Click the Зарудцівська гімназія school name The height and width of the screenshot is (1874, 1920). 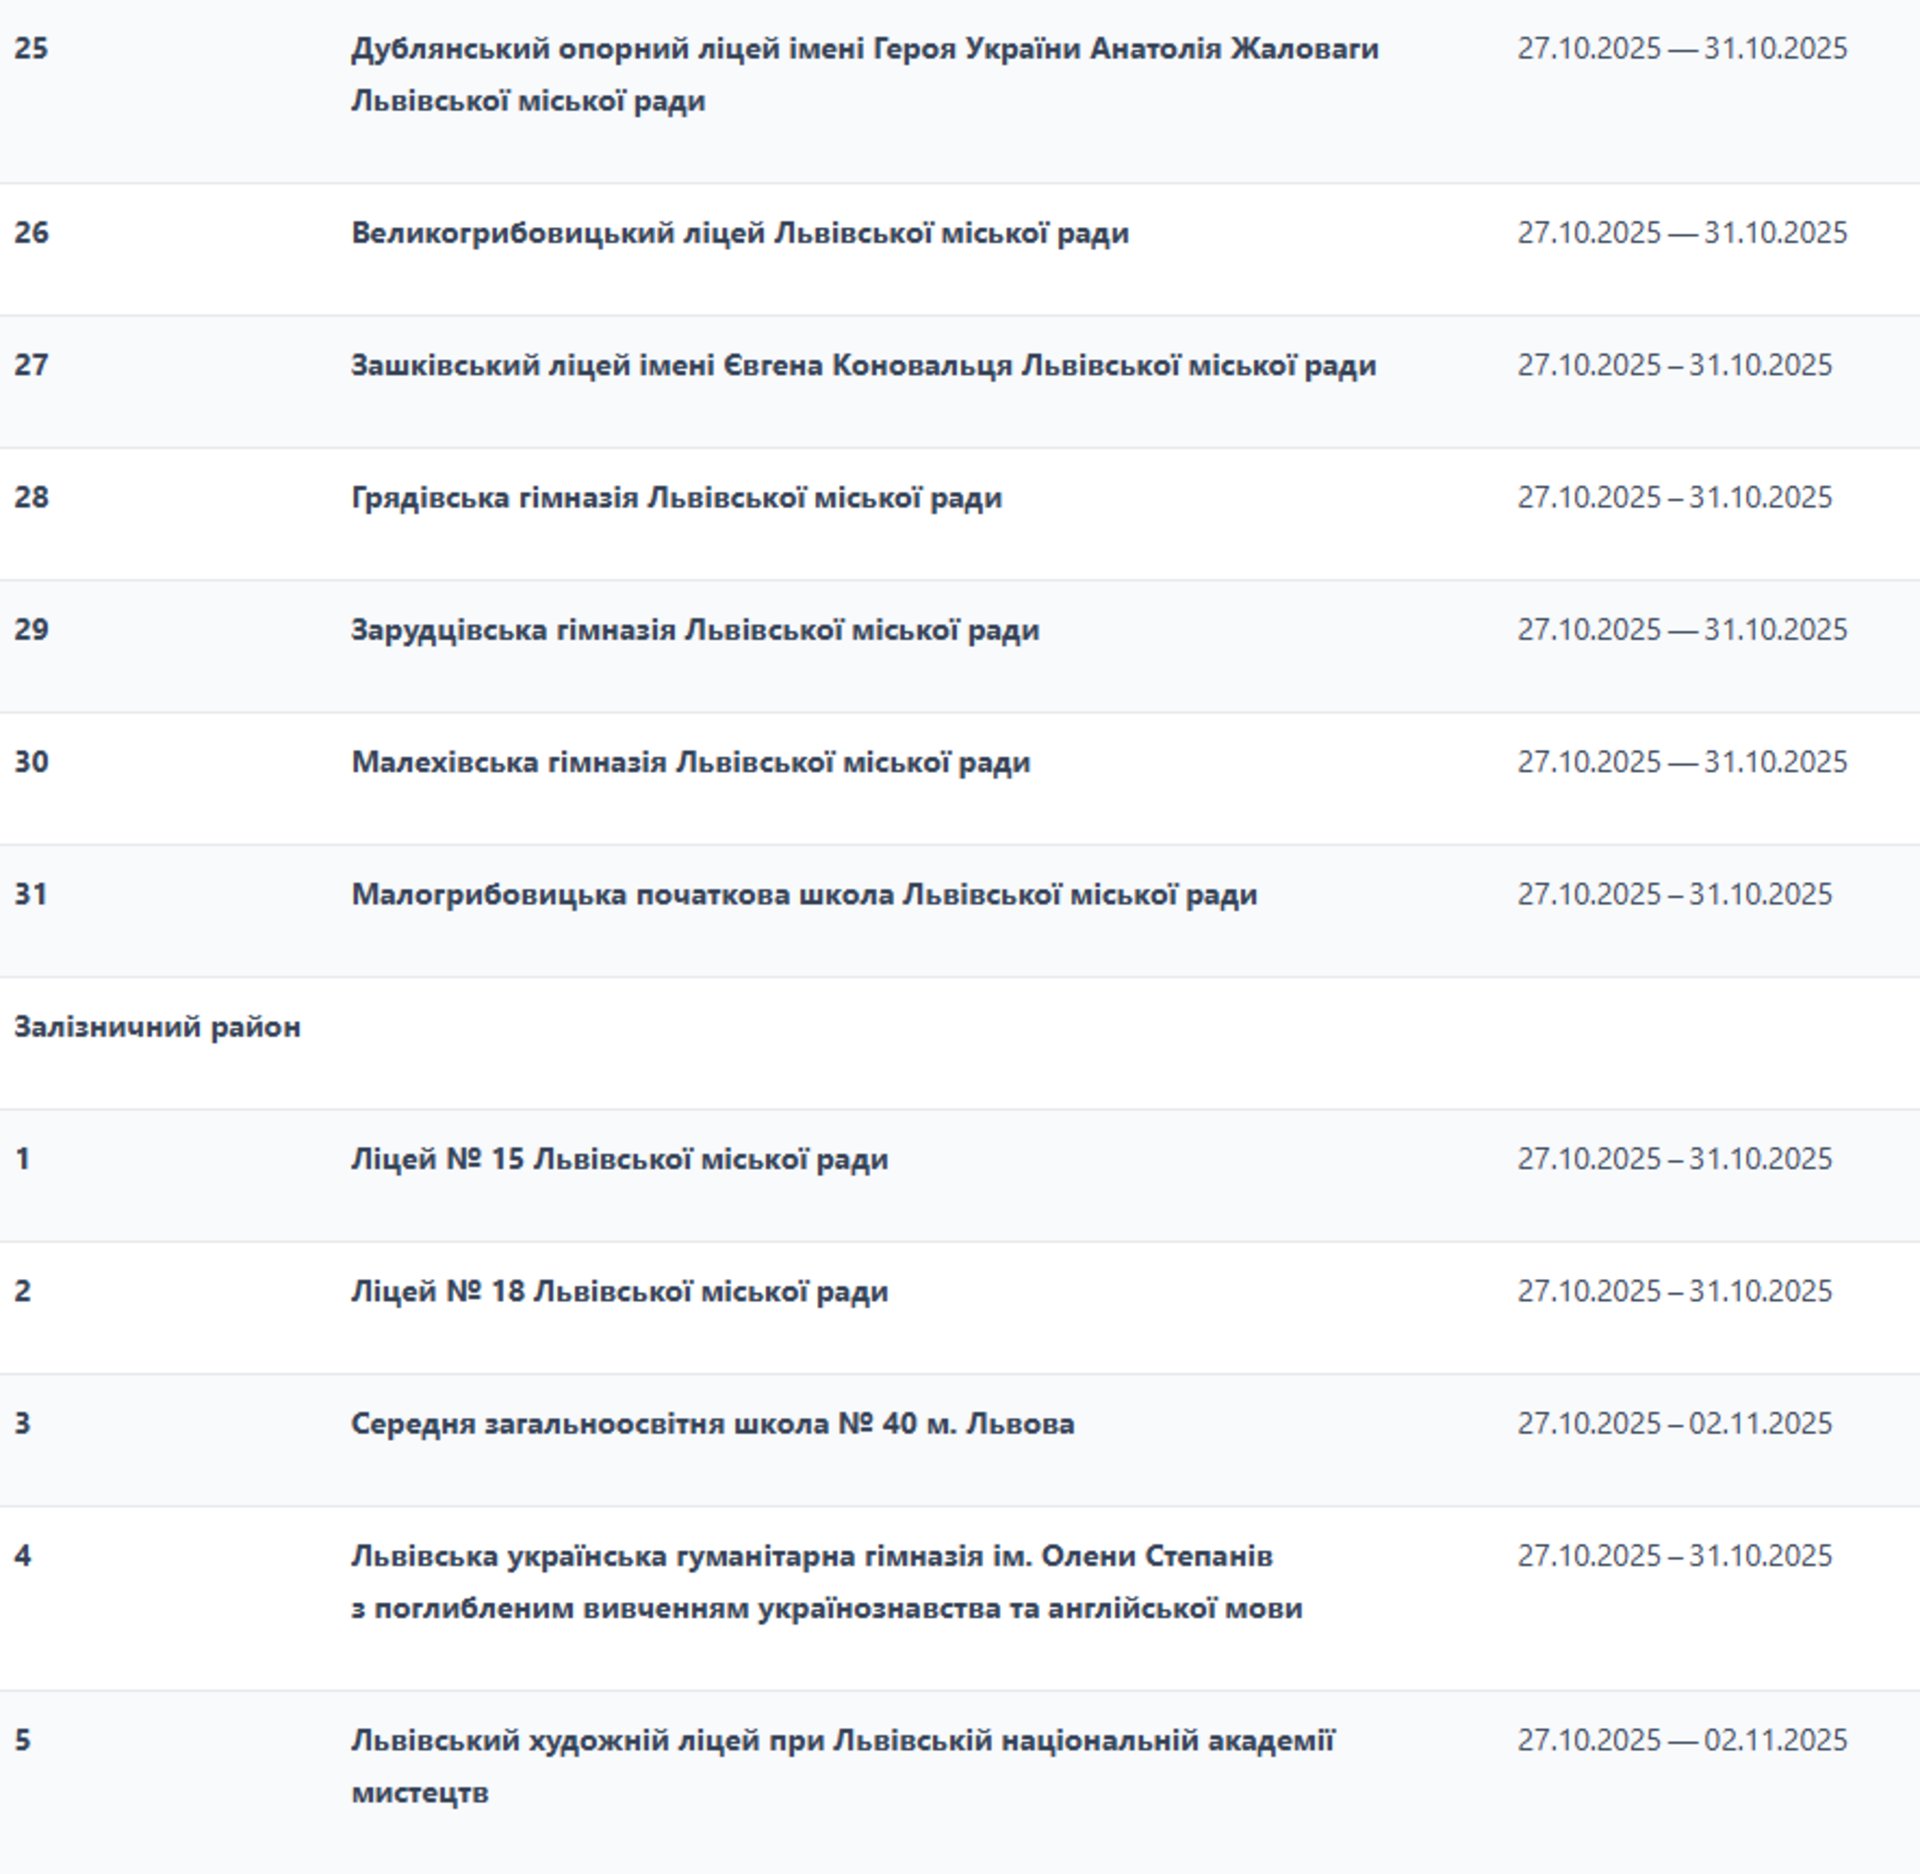pos(695,630)
